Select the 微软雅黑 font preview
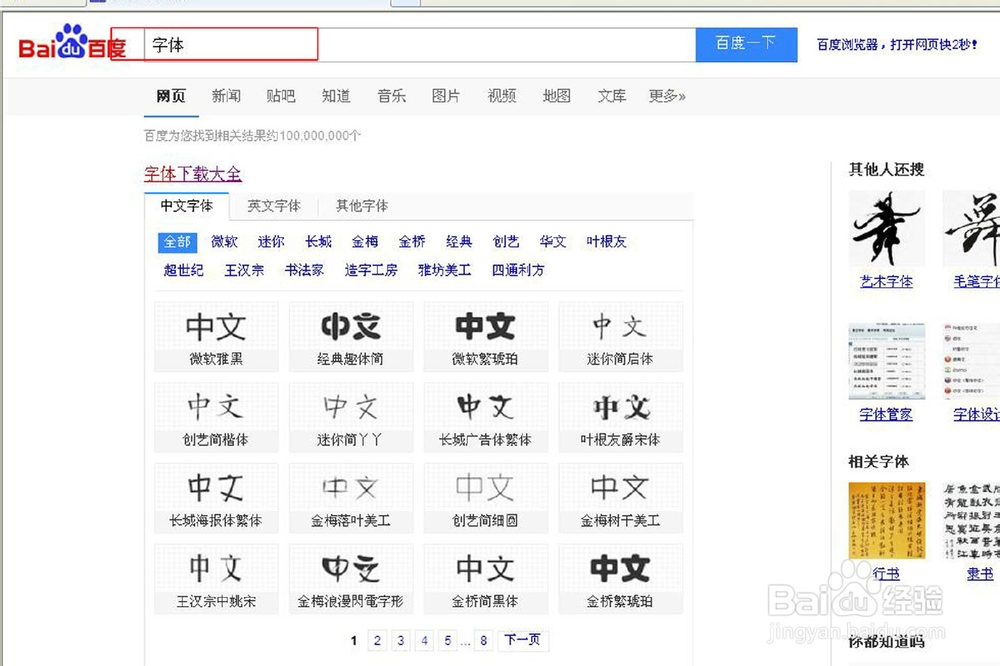 coord(215,336)
